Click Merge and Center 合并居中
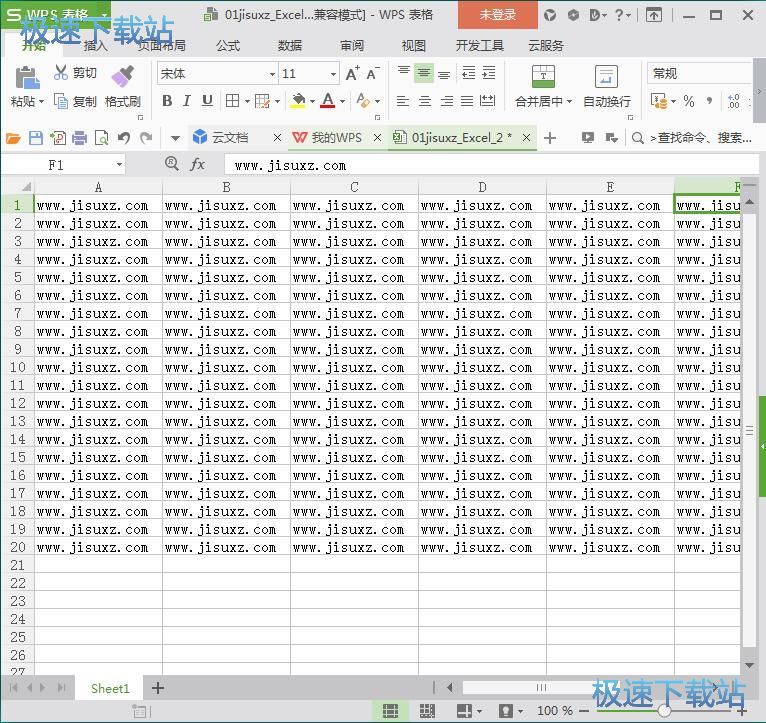Viewport: 766px width, 723px height. coord(543,86)
